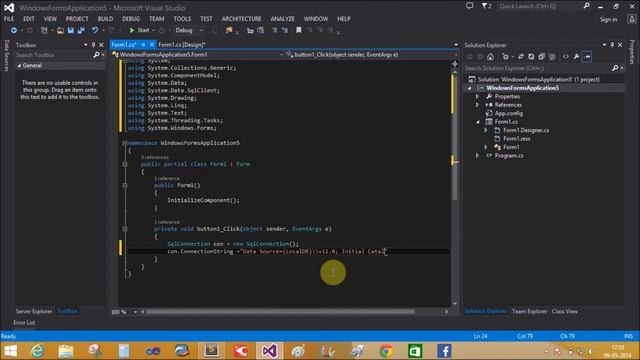
Task: Open the Debug configuration dropdown
Action: [x=189, y=30]
